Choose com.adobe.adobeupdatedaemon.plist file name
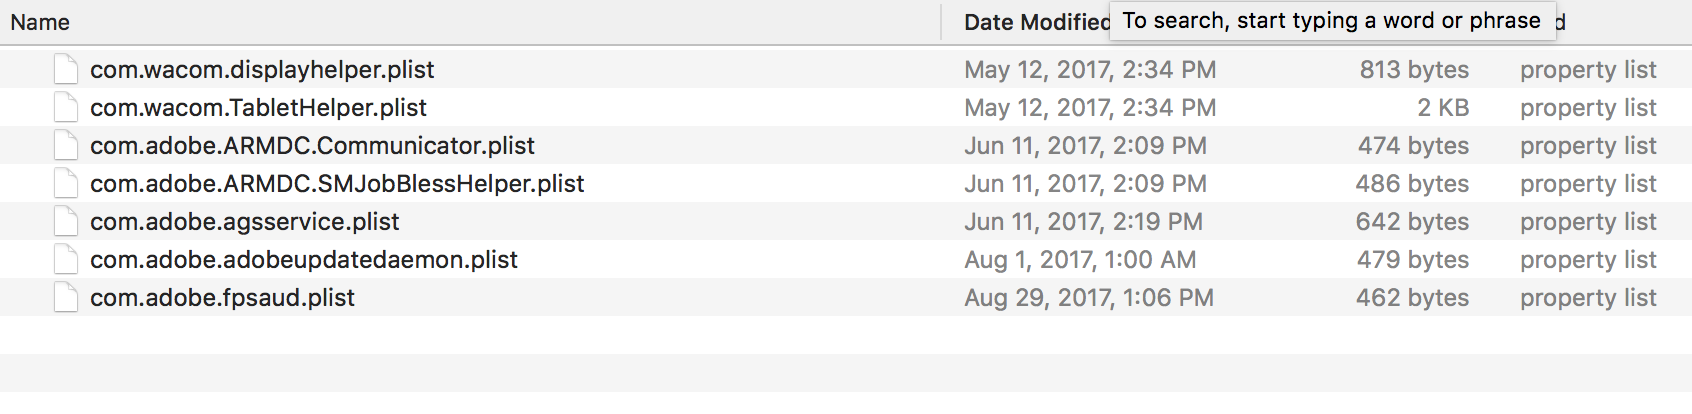The height and width of the screenshot is (414, 1692). (x=304, y=260)
